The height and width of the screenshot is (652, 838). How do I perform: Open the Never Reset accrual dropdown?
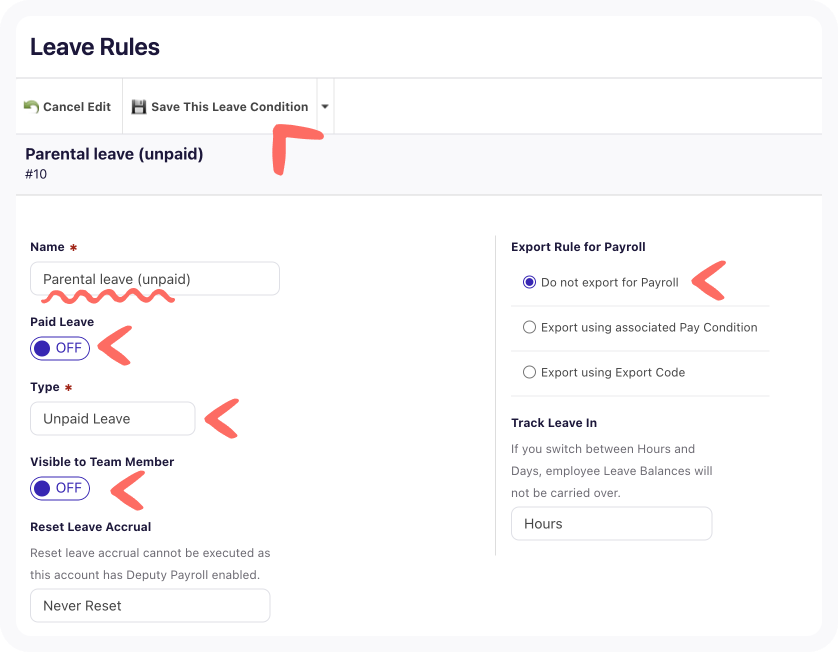(150, 606)
